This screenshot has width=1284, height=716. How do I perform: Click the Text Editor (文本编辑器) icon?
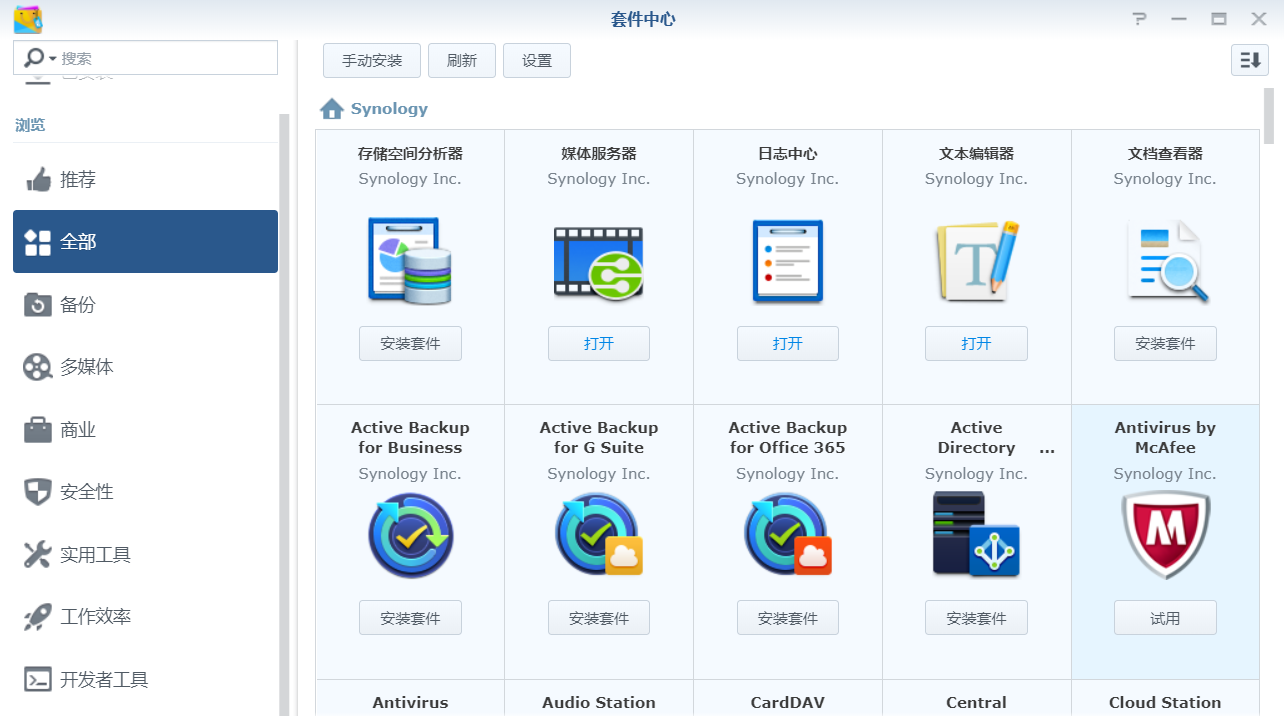(x=976, y=260)
